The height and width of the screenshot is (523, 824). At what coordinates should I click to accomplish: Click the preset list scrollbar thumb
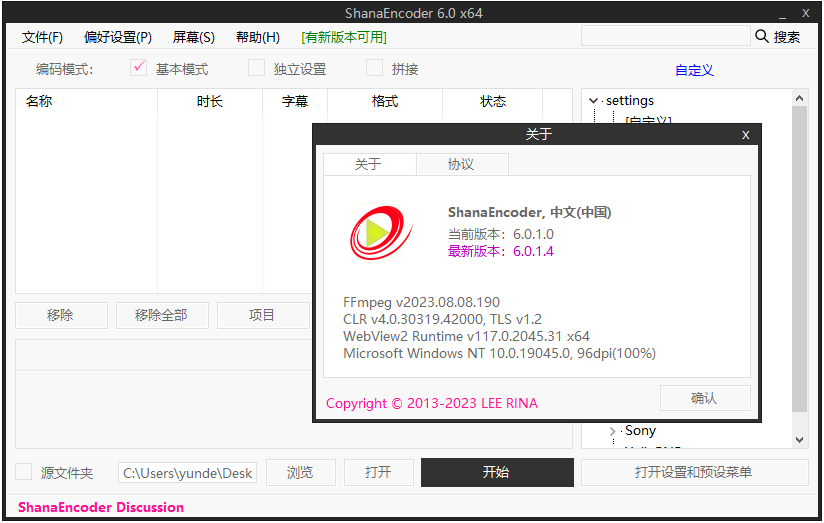pos(799,259)
